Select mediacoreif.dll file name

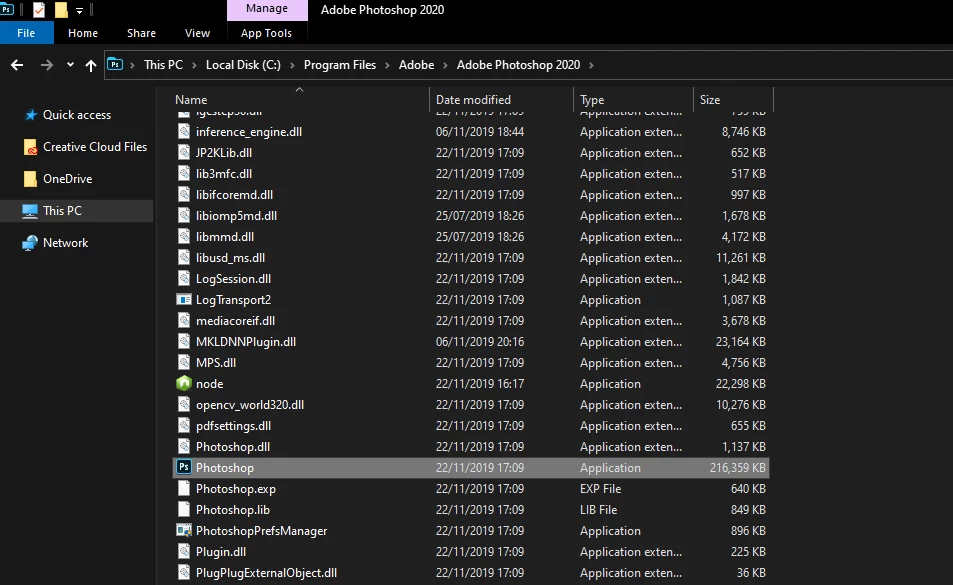(x=235, y=321)
